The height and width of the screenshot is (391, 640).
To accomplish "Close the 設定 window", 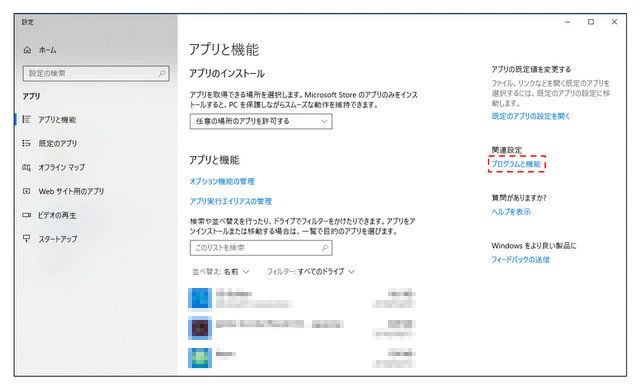I will 614,22.
